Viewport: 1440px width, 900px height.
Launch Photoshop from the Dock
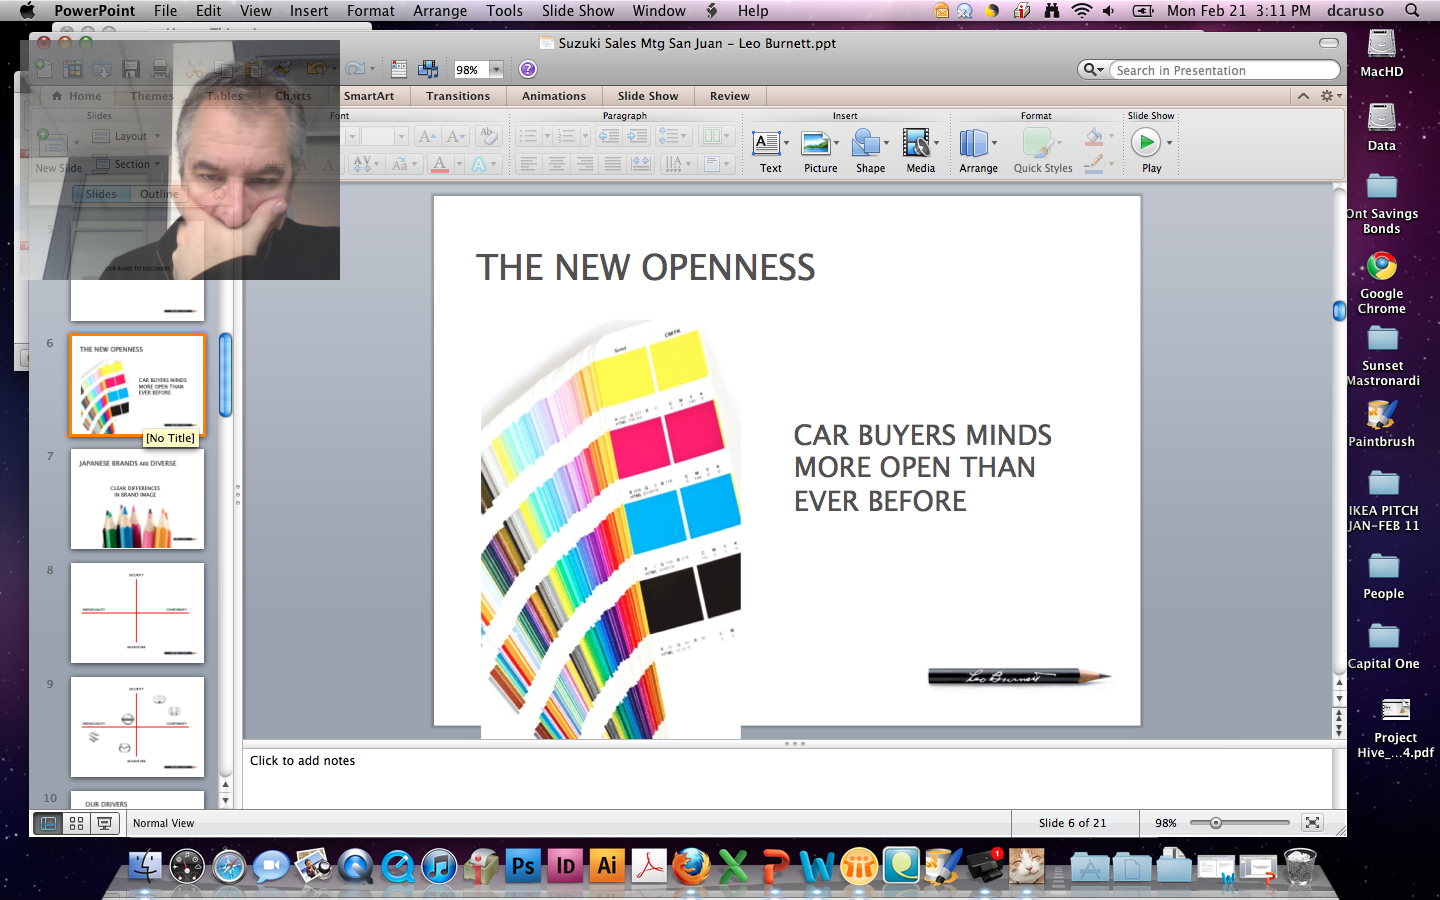[x=523, y=866]
